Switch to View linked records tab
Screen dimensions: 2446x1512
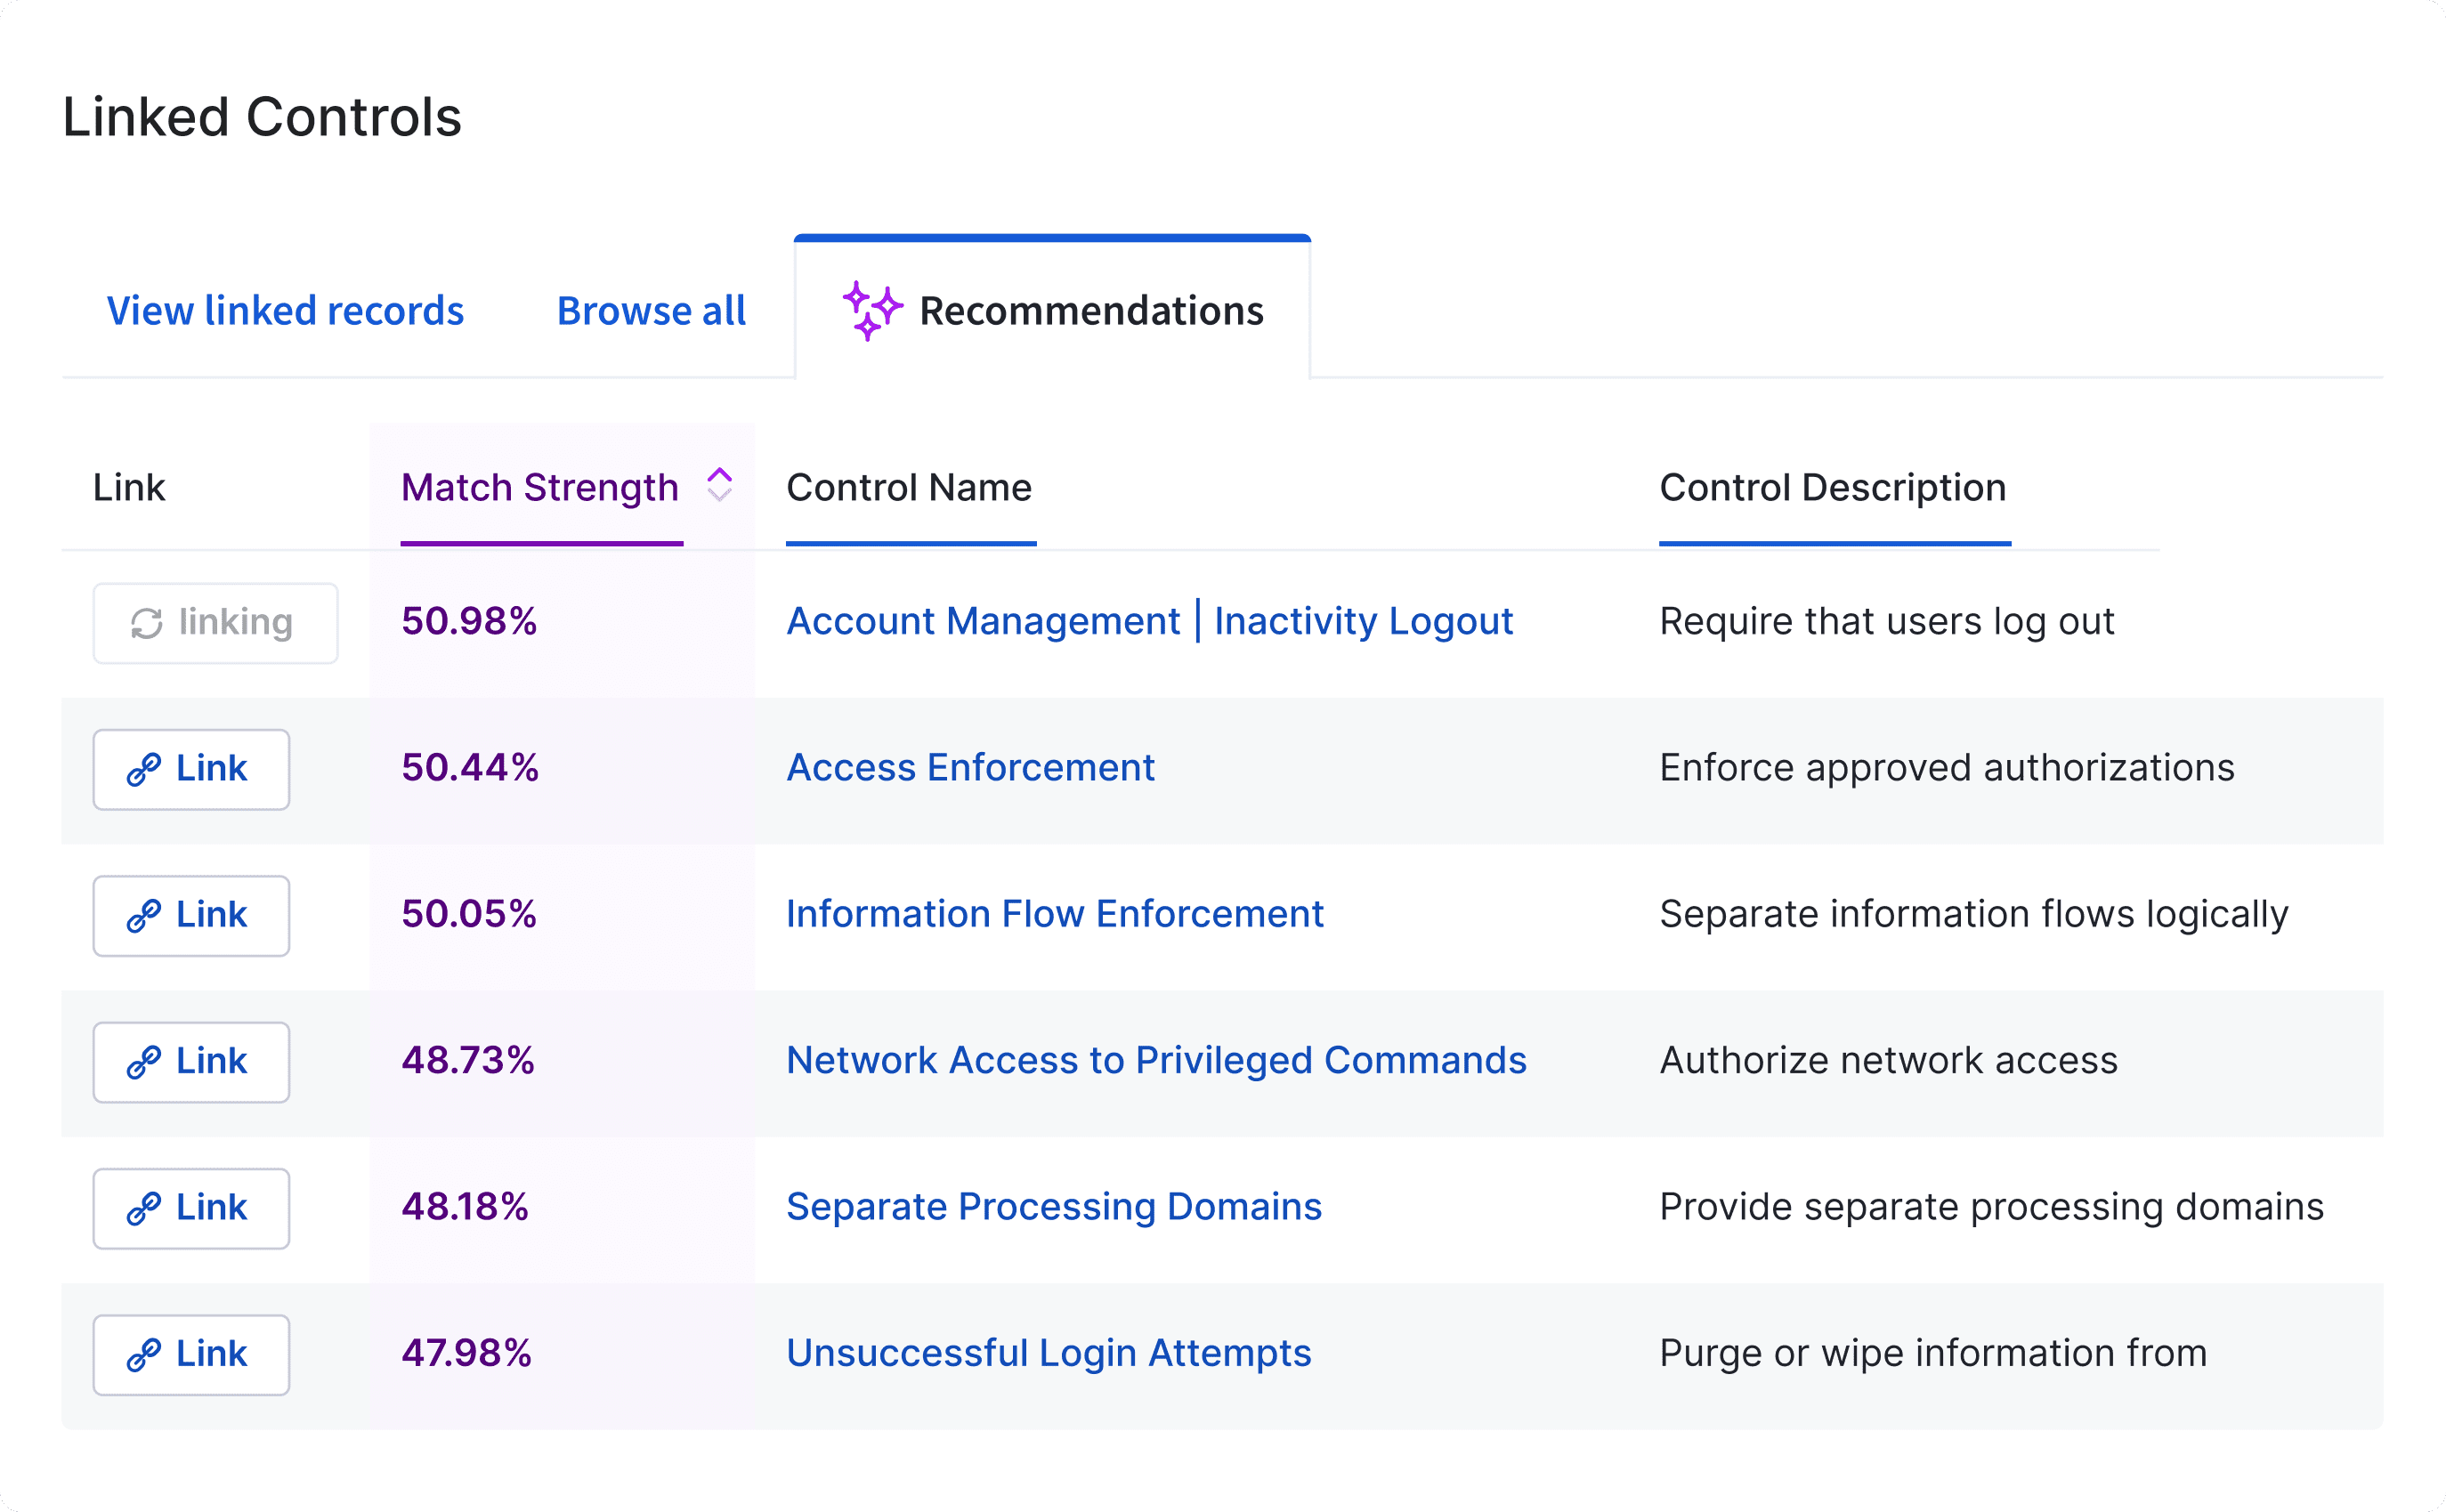[x=286, y=311]
